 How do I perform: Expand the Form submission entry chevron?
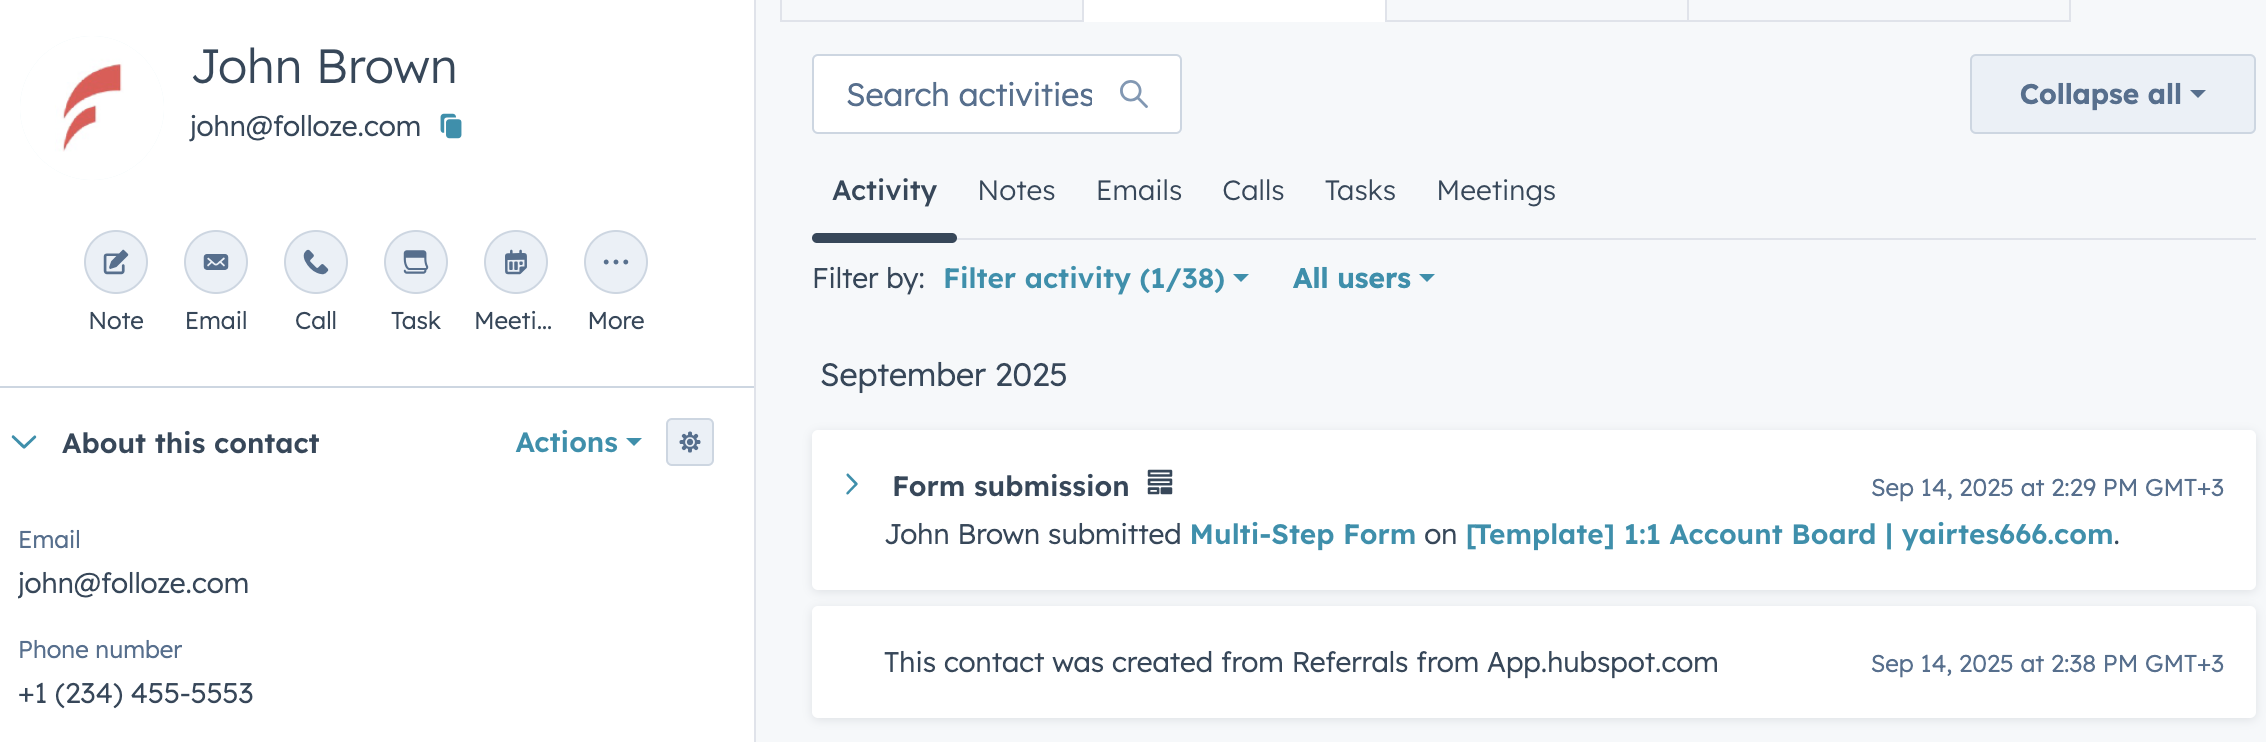pos(852,485)
